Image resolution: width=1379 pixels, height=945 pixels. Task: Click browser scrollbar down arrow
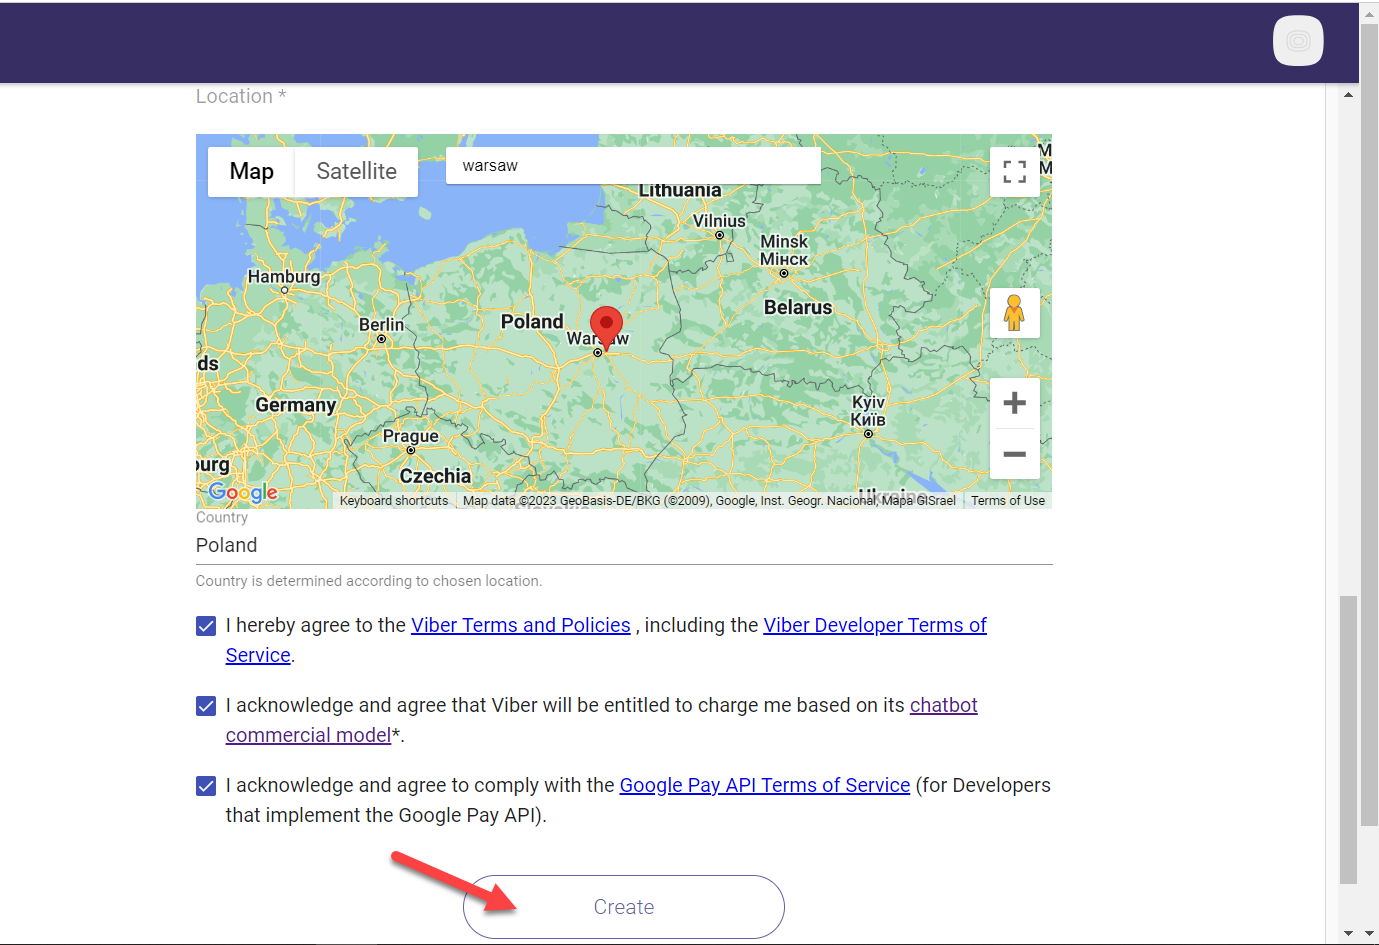1369,933
